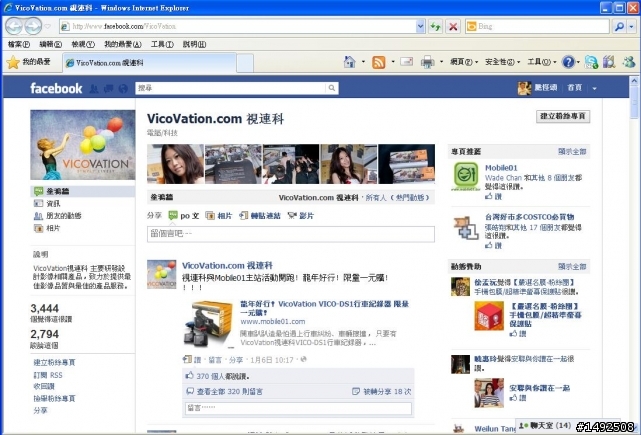Select the 影片 video share option
This screenshot has width=641, height=435.
click(x=300, y=215)
